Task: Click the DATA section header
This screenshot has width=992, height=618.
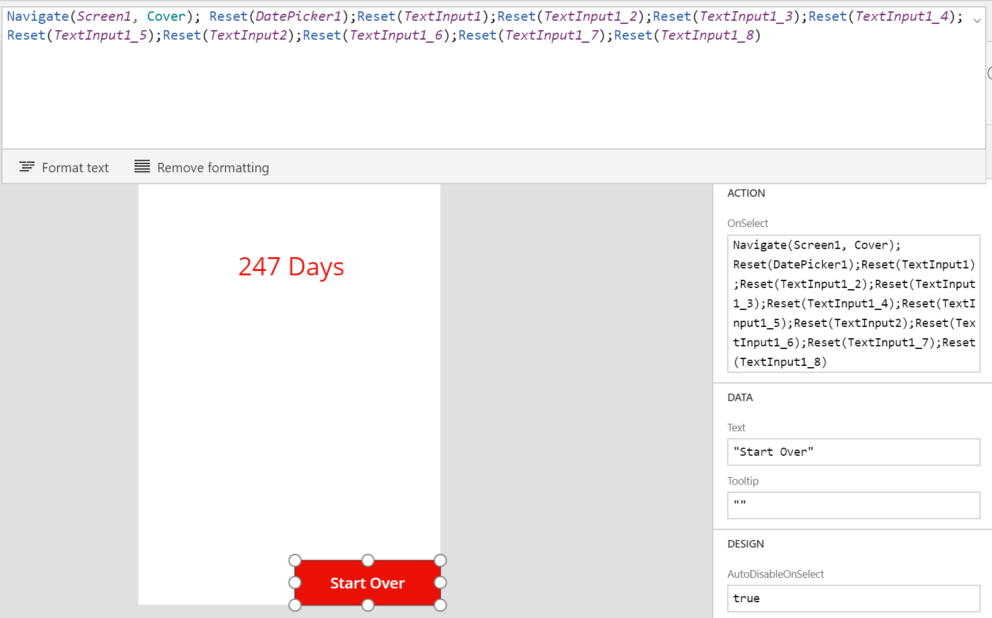Action: pos(740,397)
